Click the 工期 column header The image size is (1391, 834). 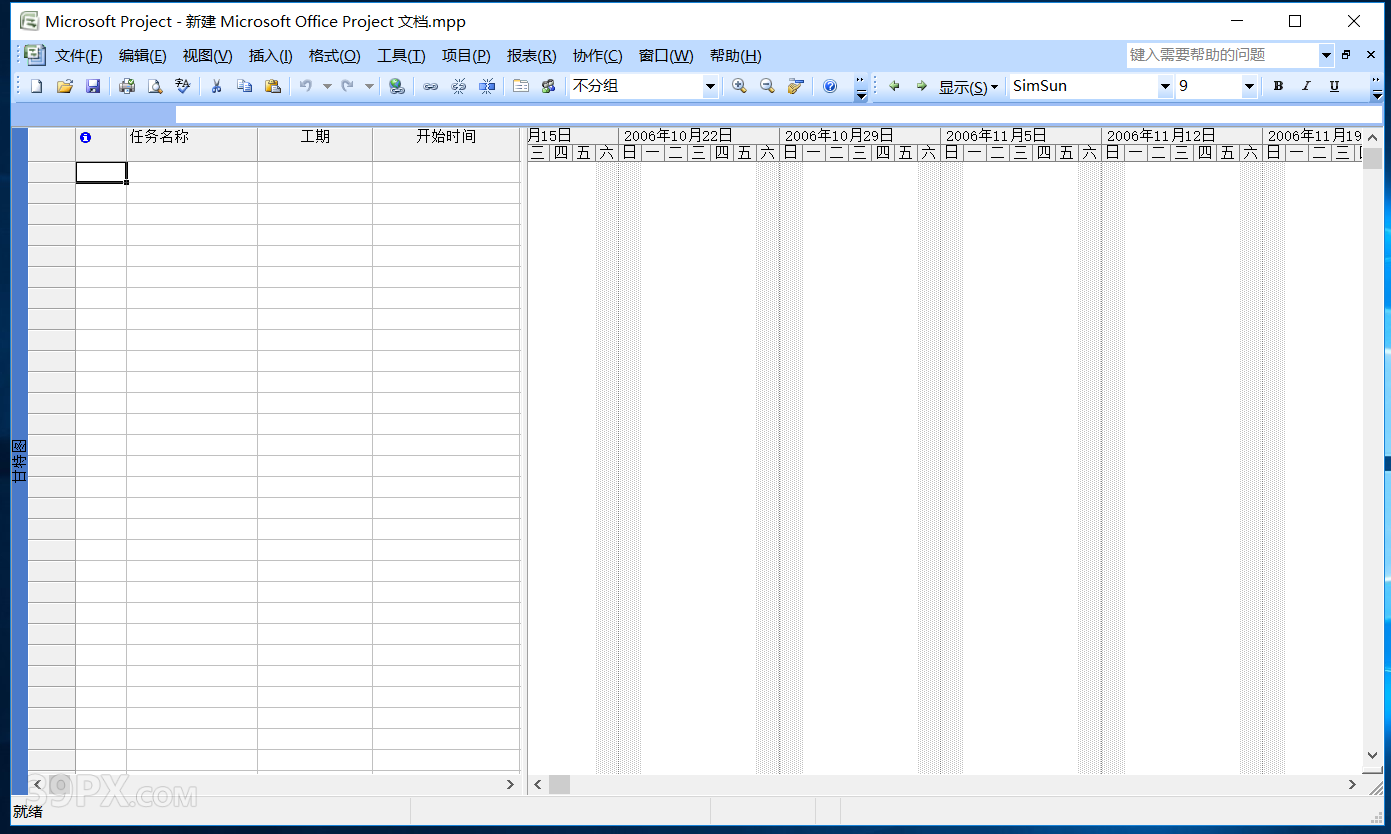point(315,144)
